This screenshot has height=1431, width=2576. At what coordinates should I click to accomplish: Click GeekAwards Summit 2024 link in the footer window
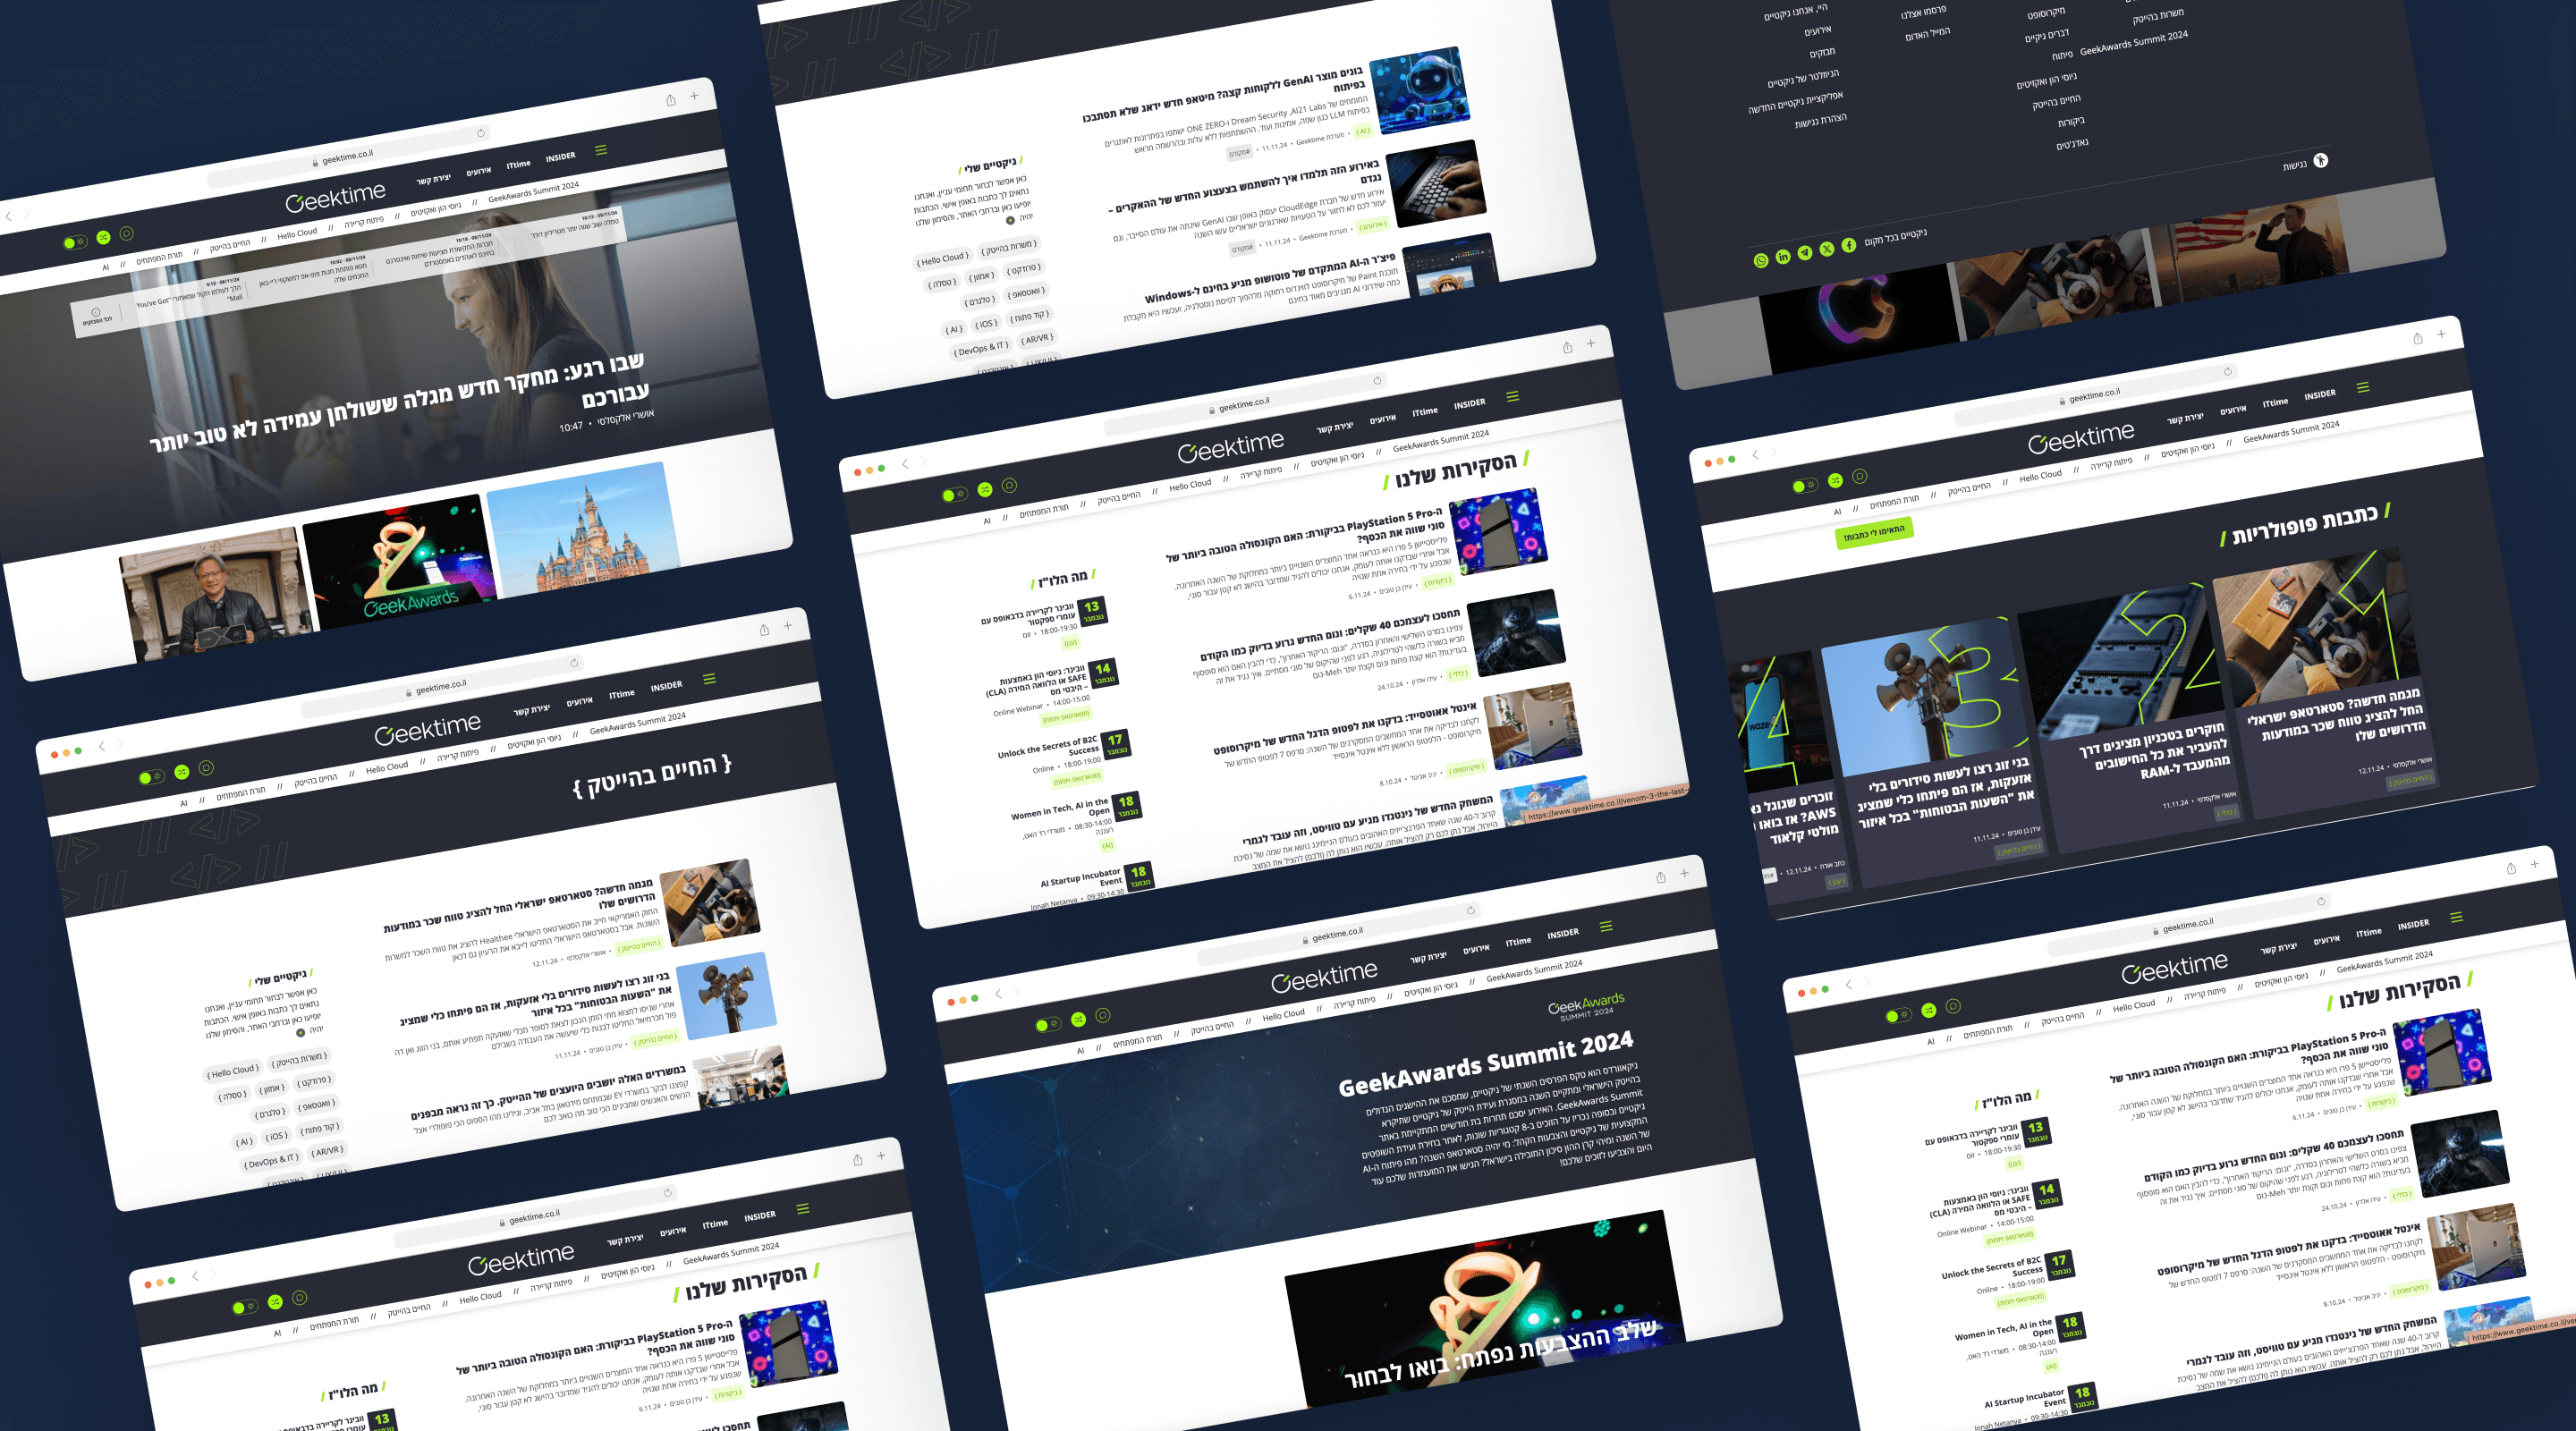(2134, 42)
